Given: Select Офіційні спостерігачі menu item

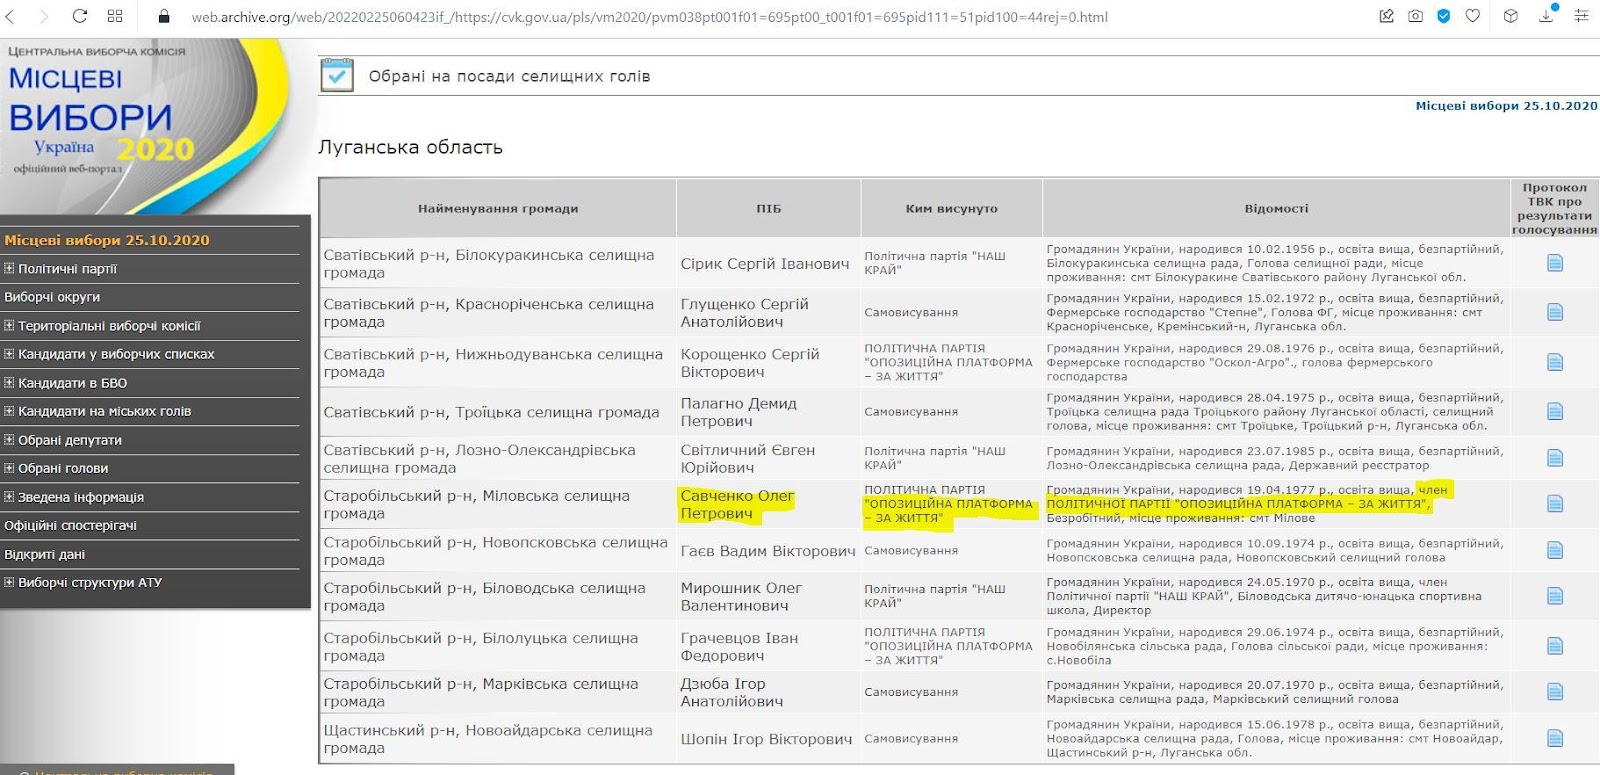Looking at the screenshot, I should pos(70,525).
